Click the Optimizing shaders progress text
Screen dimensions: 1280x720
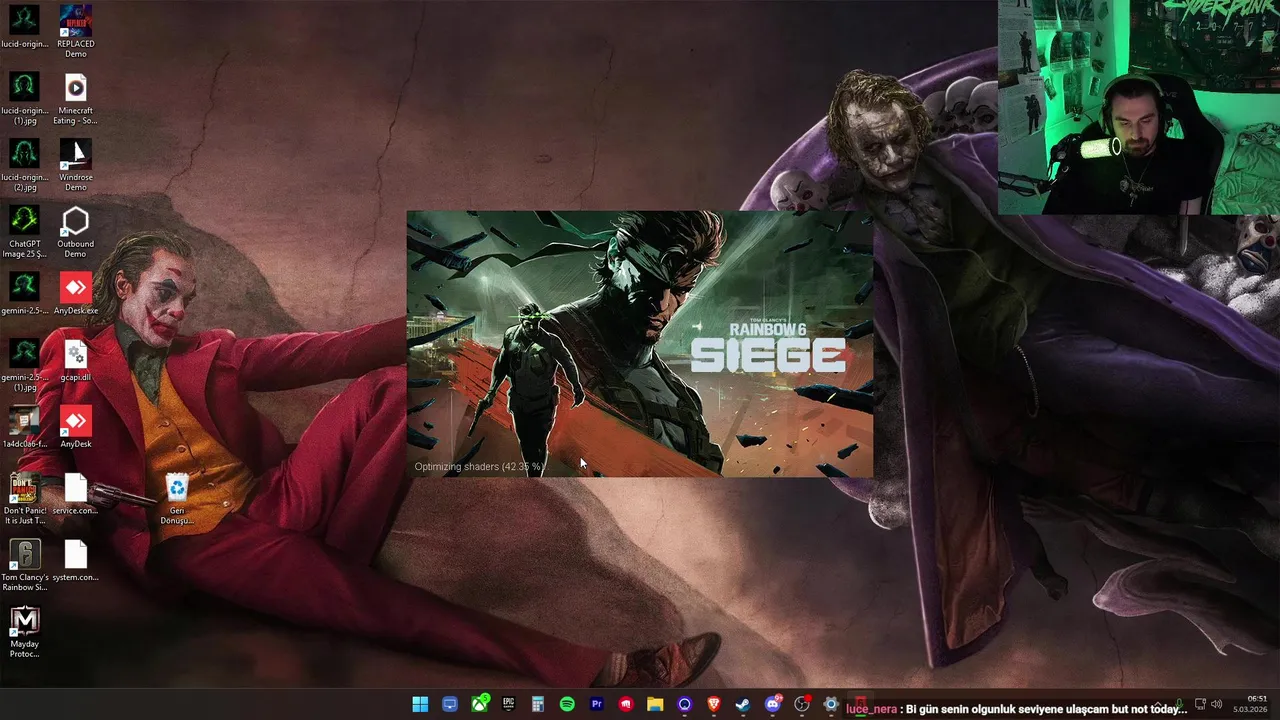pyautogui.click(x=479, y=466)
